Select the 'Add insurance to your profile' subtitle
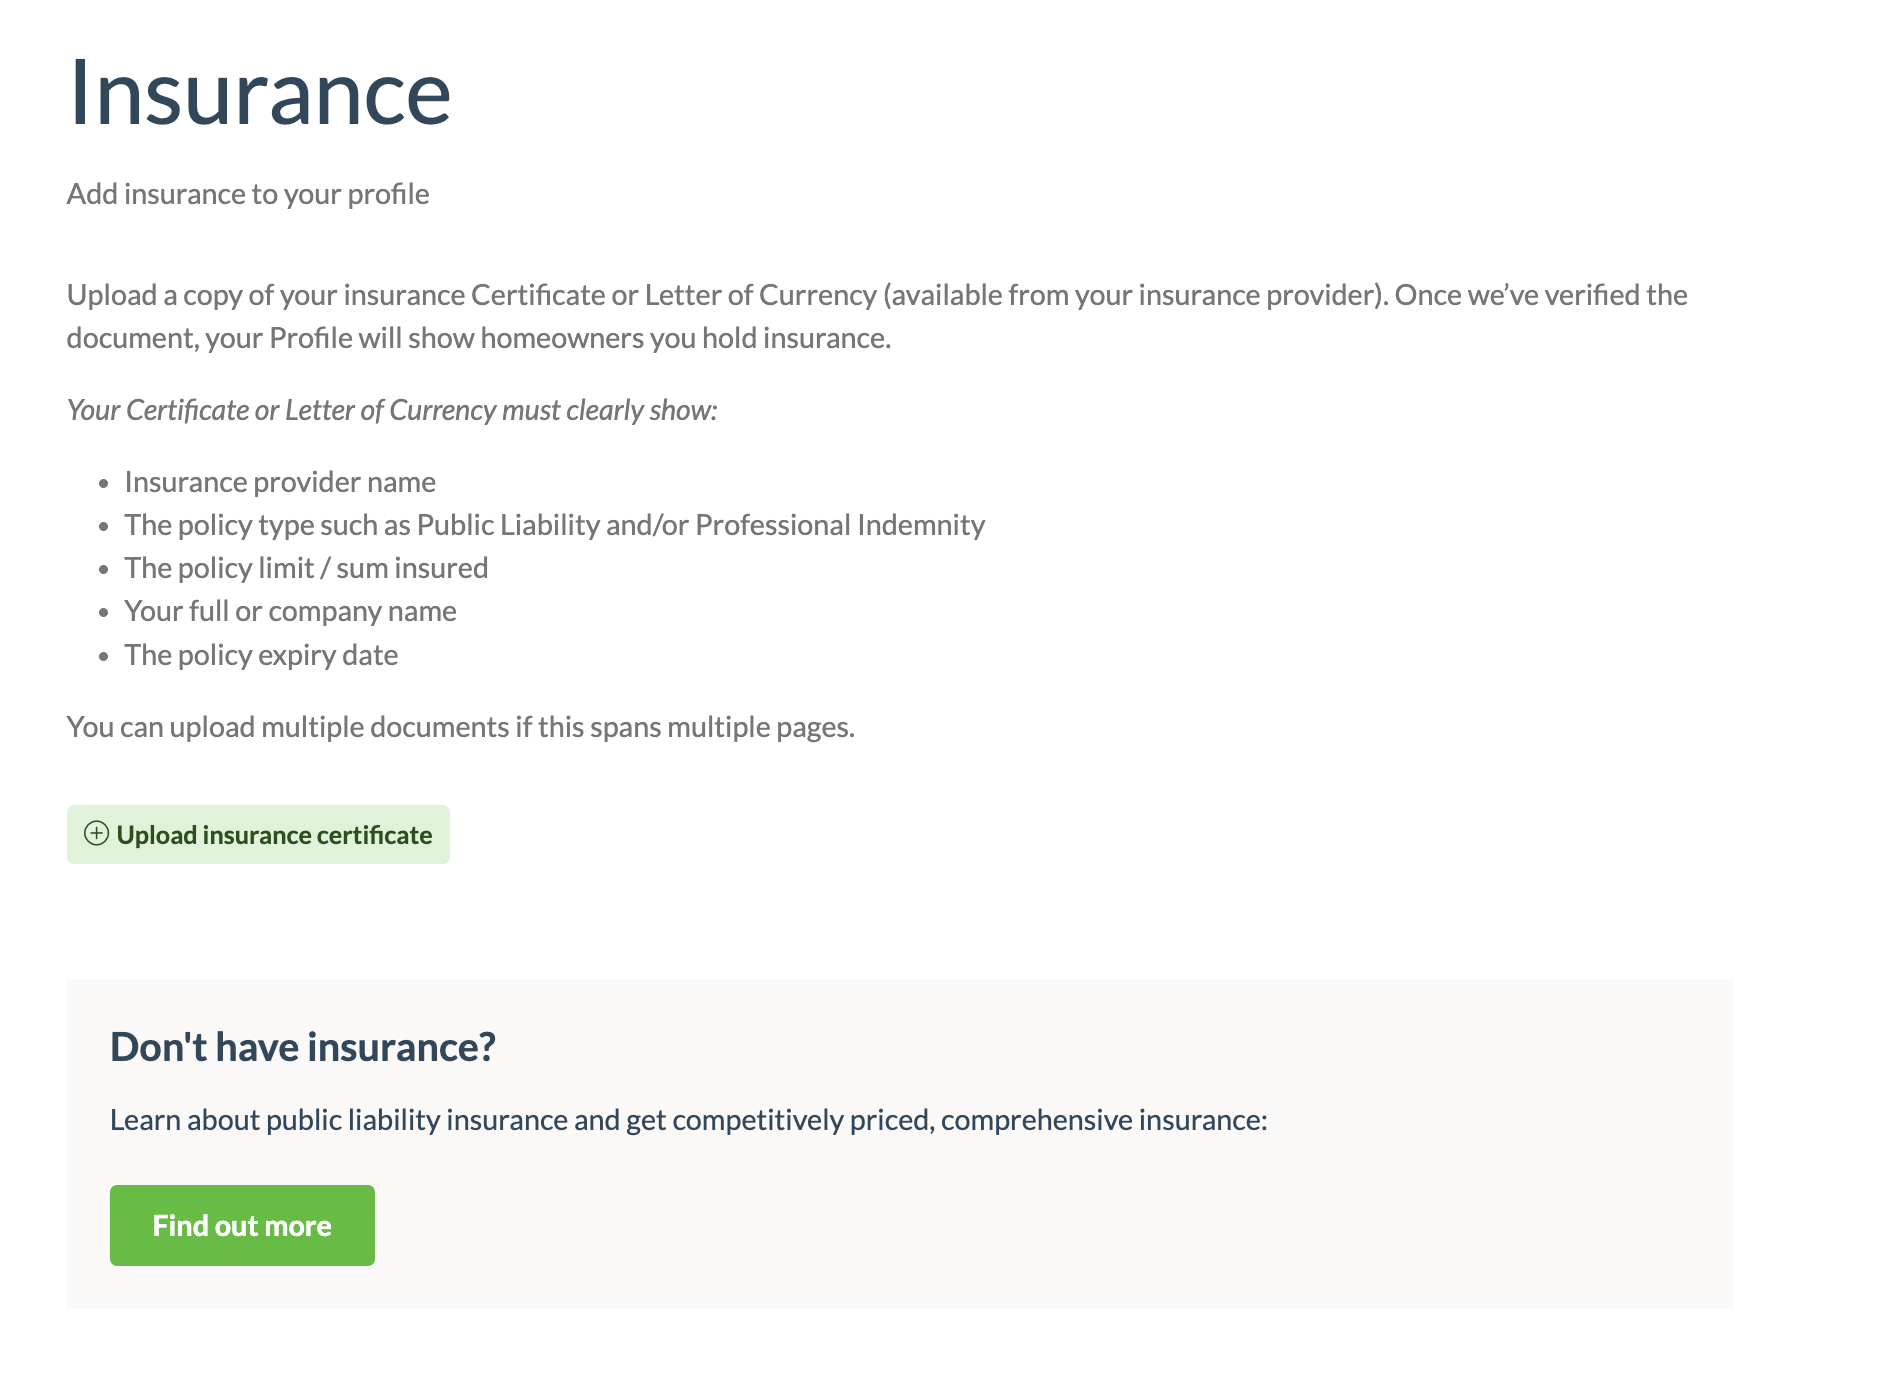This screenshot has height=1384, width=1886. click(x=248, y=194)
